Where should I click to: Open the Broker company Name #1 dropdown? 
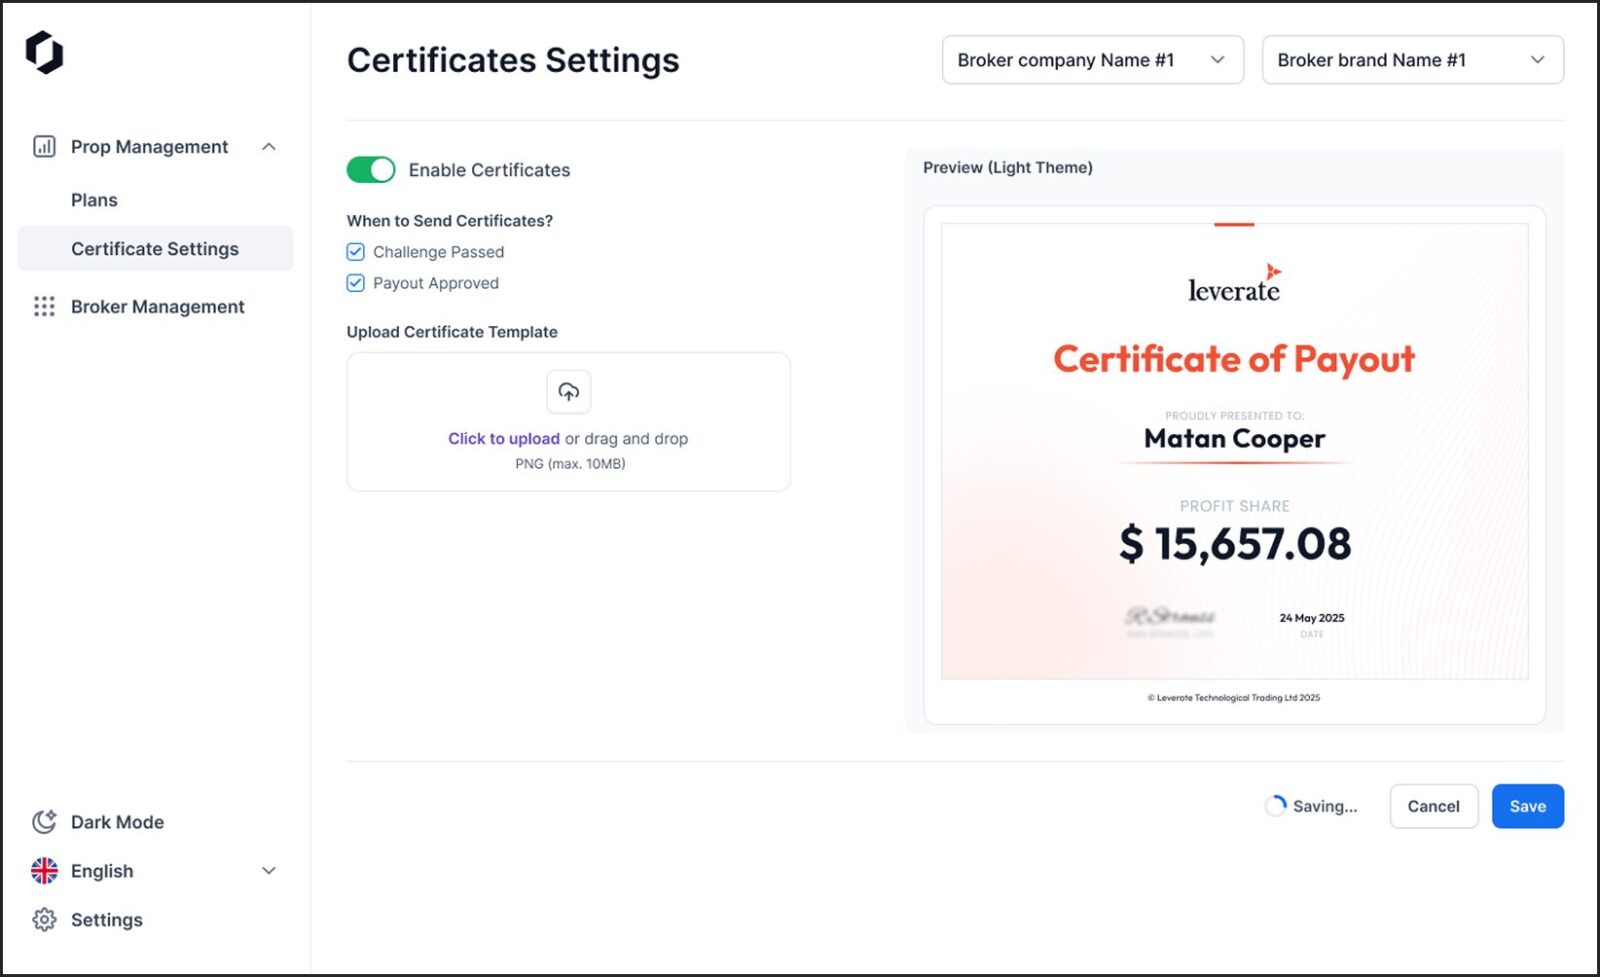1092,60
